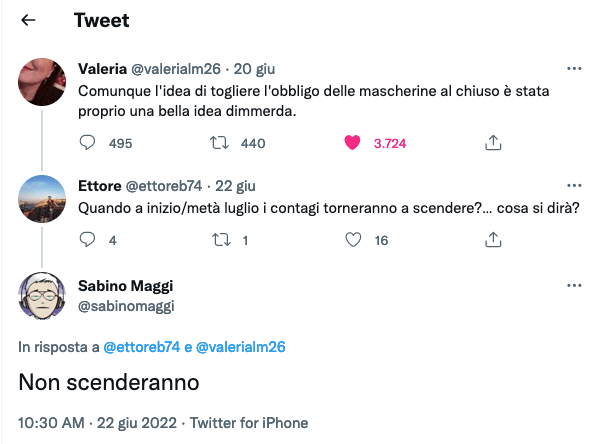Open Sabino Maggi's profile avatar
The image size is (600, 444).
click(x=42, y=294)
